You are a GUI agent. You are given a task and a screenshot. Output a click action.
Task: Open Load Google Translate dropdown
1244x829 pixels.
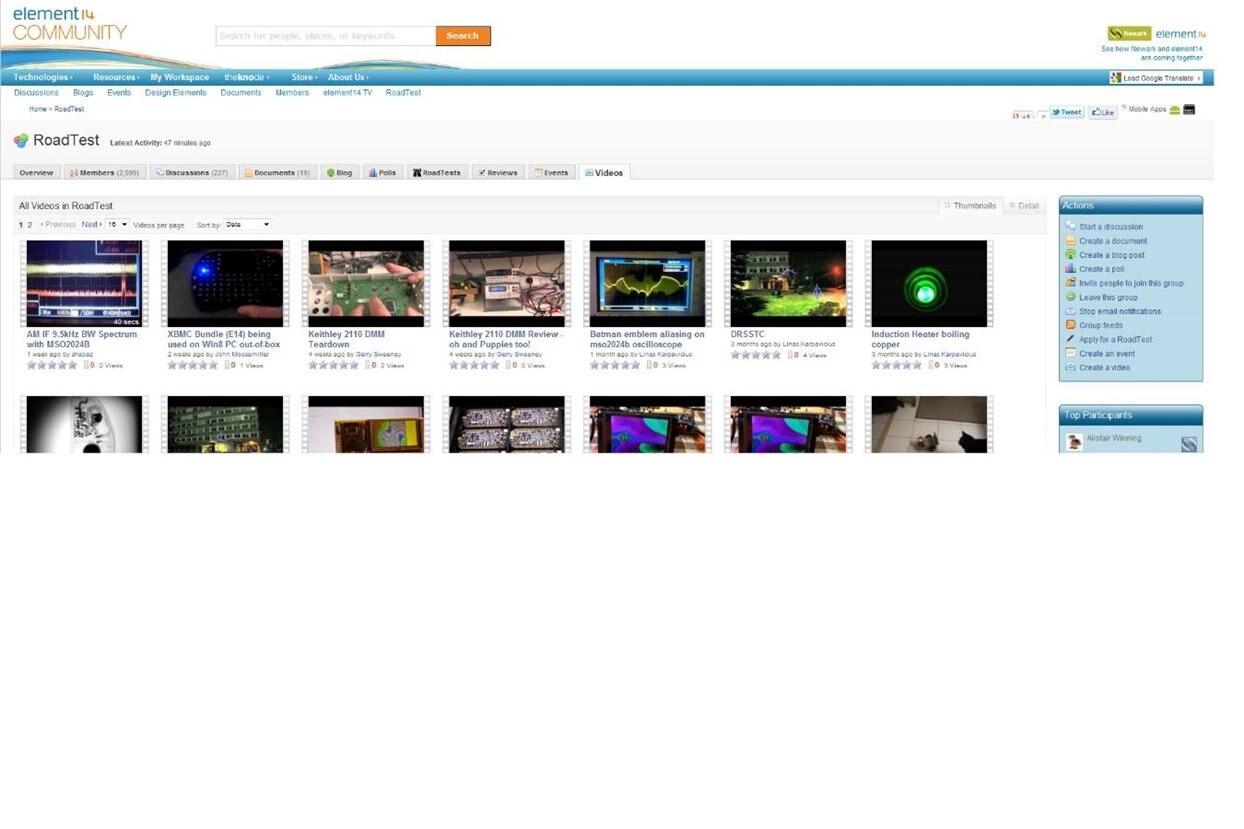pos(1156,78)
